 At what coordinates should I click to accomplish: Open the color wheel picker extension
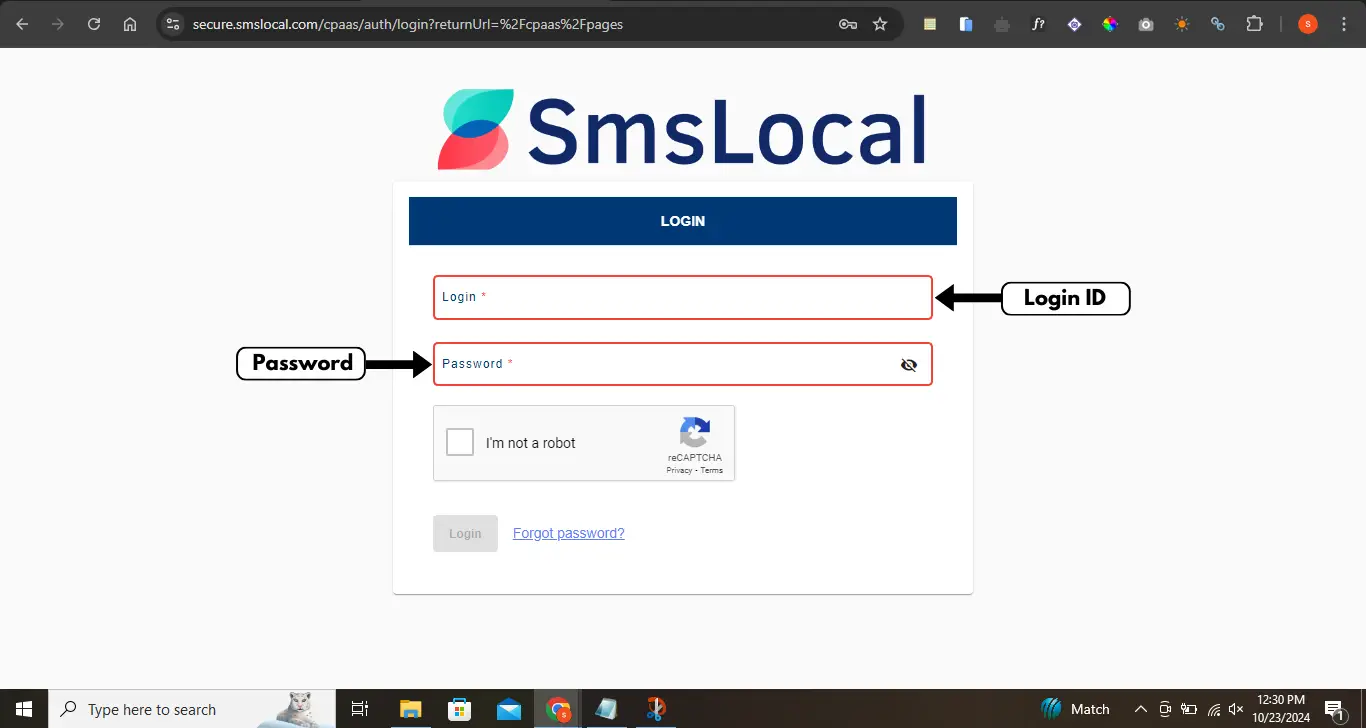tap(1110, 24)
